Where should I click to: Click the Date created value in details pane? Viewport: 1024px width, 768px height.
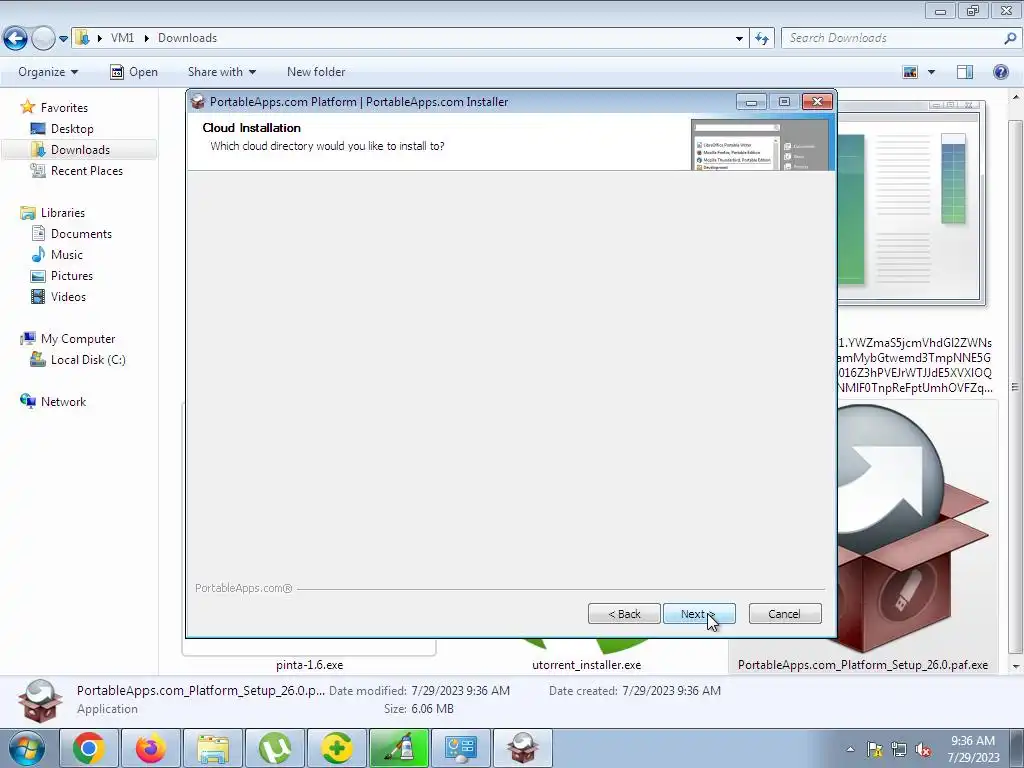pyautogui.click(x=671, y=690)
